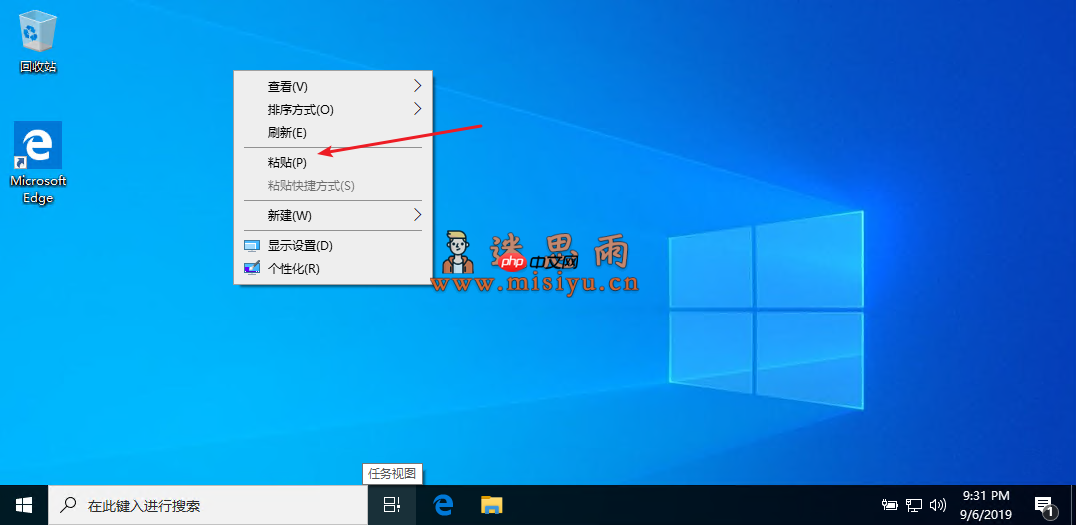1076x525 pixels.
Task: Click the 个性化(R) menu icon
Action: tap(252, 268)
